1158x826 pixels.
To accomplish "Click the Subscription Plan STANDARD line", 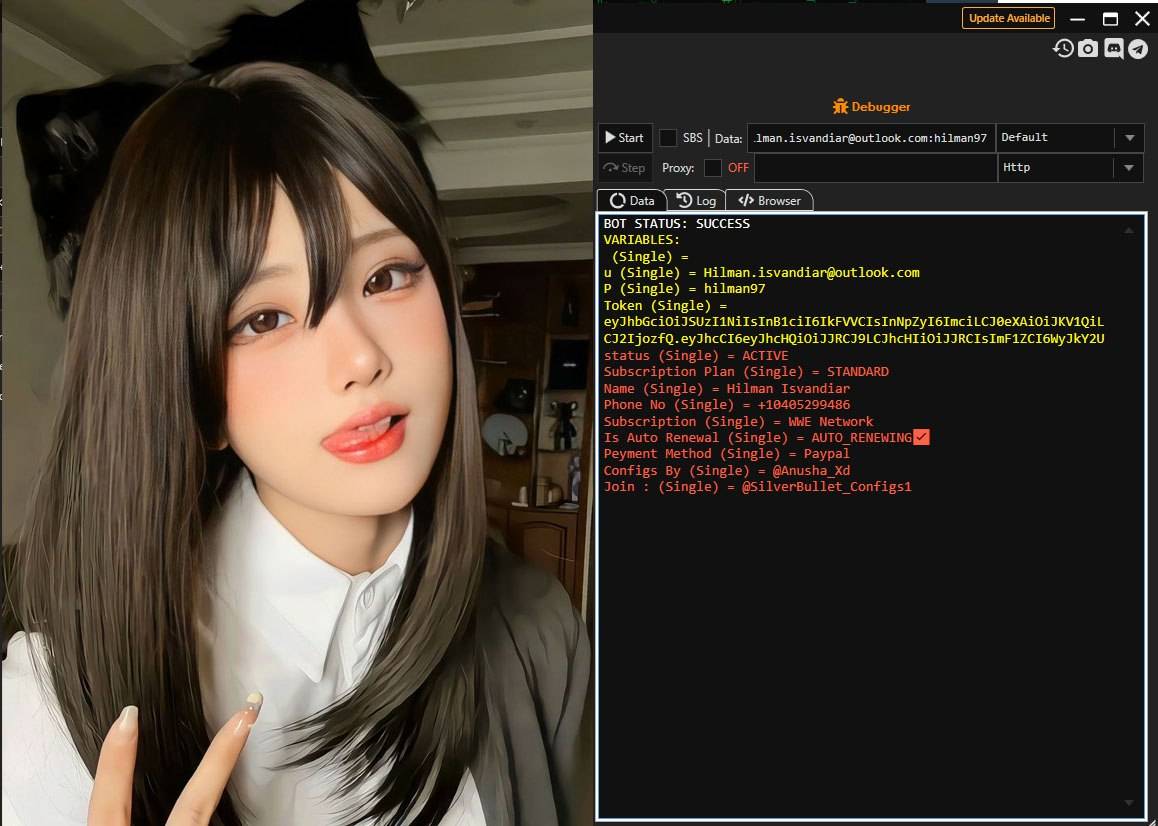I will [746, 372].
